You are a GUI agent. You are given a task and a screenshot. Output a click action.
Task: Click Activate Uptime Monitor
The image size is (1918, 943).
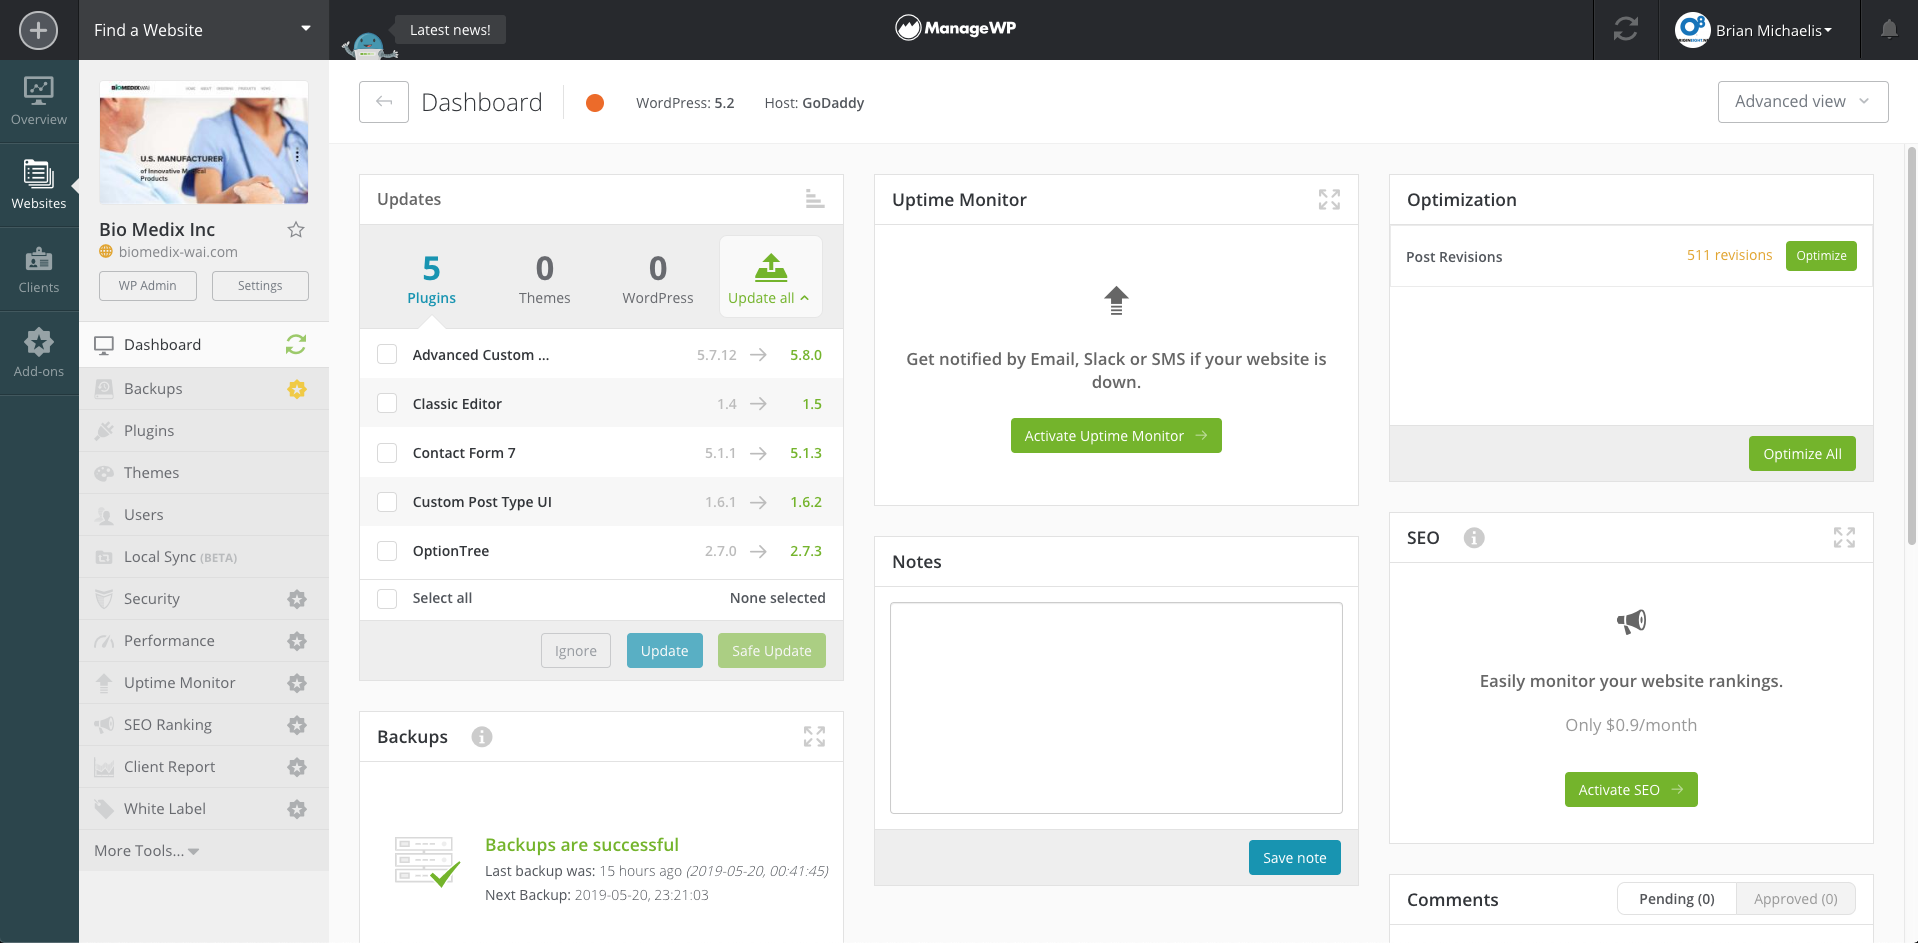(x=1116, y=436)
